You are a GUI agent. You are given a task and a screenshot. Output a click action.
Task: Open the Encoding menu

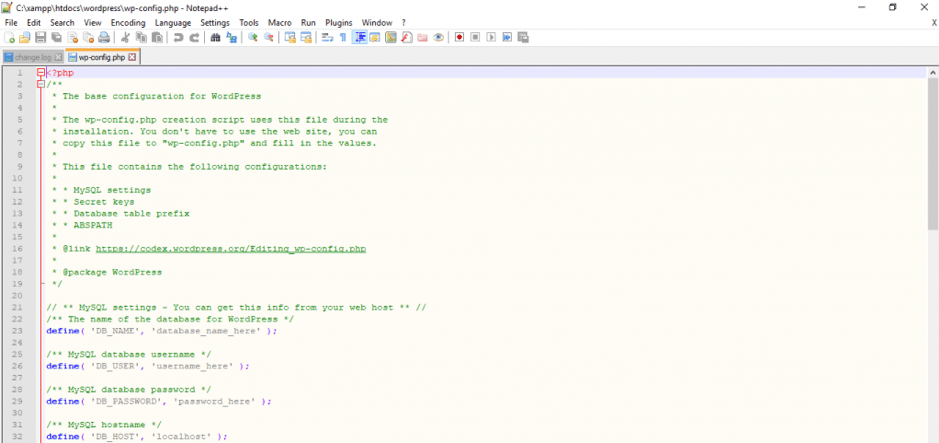point(128,23)
